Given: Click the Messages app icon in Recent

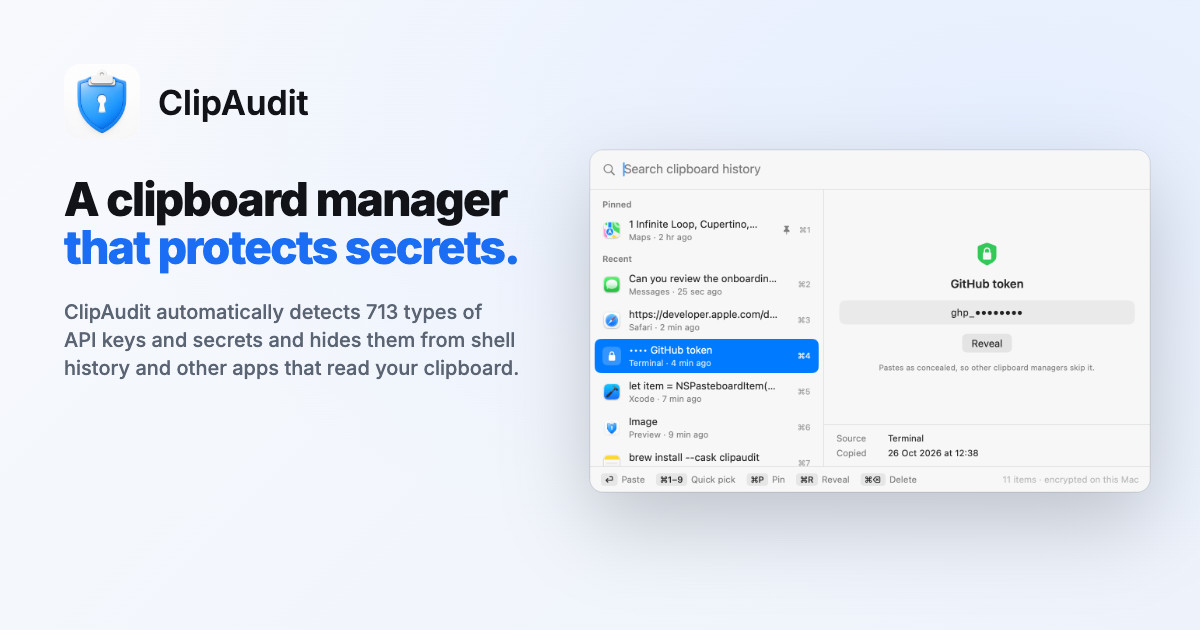Looking at the screenshot, I should point(612,285).
